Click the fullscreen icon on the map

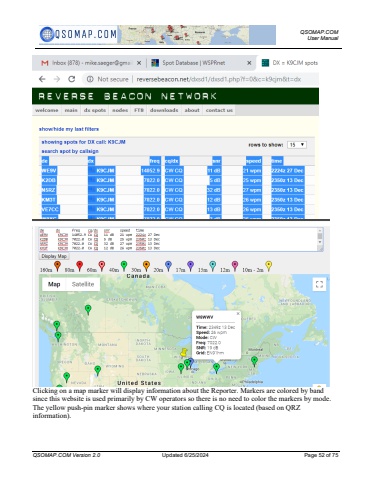coord(319,284)
